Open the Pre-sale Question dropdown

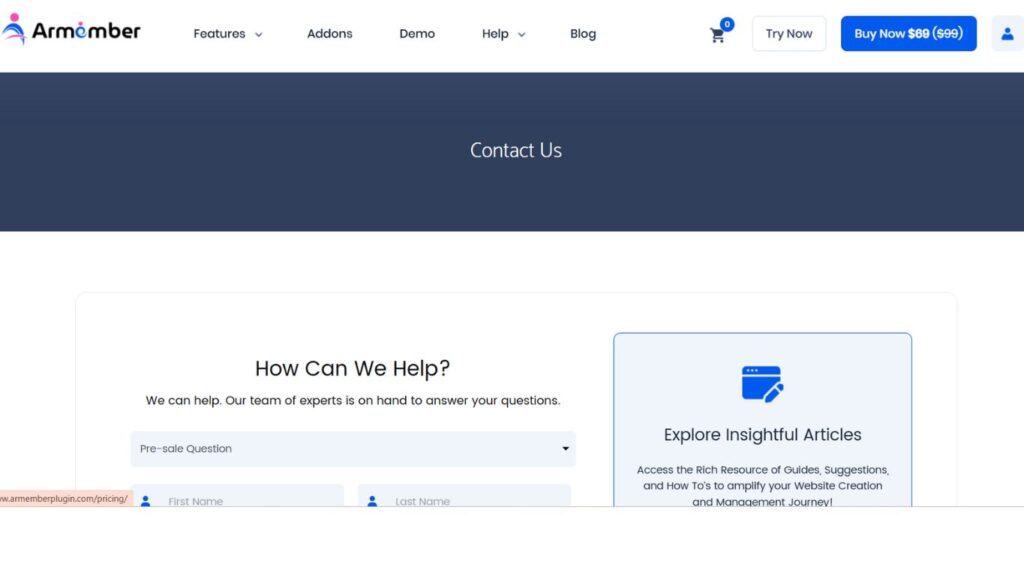(353, 449)
